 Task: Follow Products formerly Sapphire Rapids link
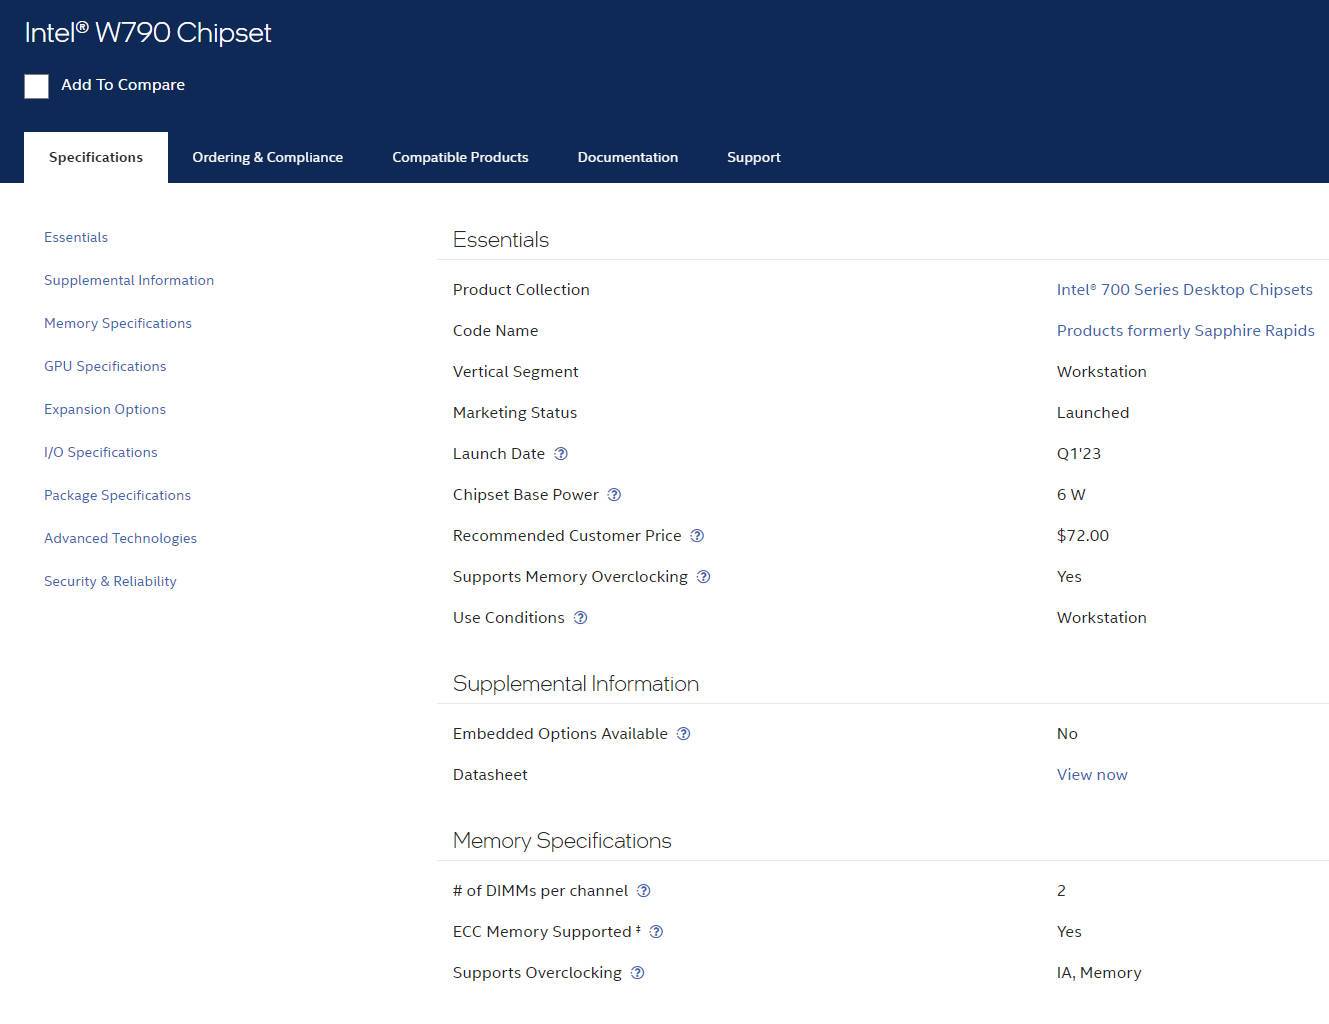1185,331
